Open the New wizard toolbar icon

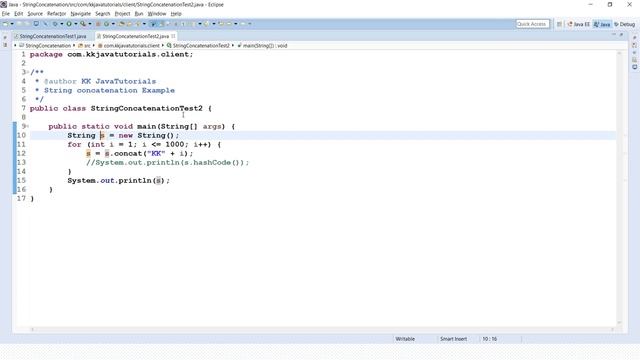tap(5, 24)
